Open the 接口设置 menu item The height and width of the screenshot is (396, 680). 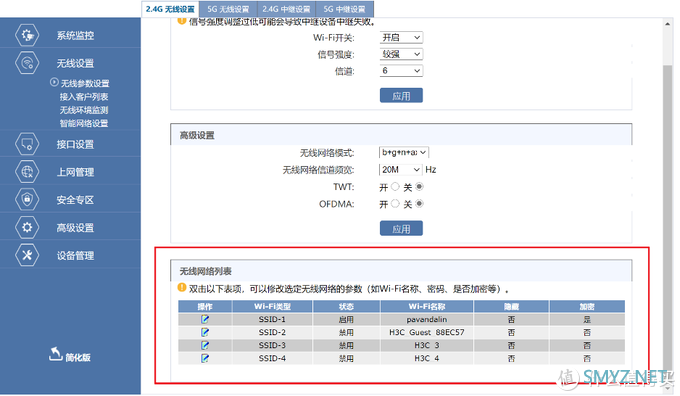tap(75, 144)
